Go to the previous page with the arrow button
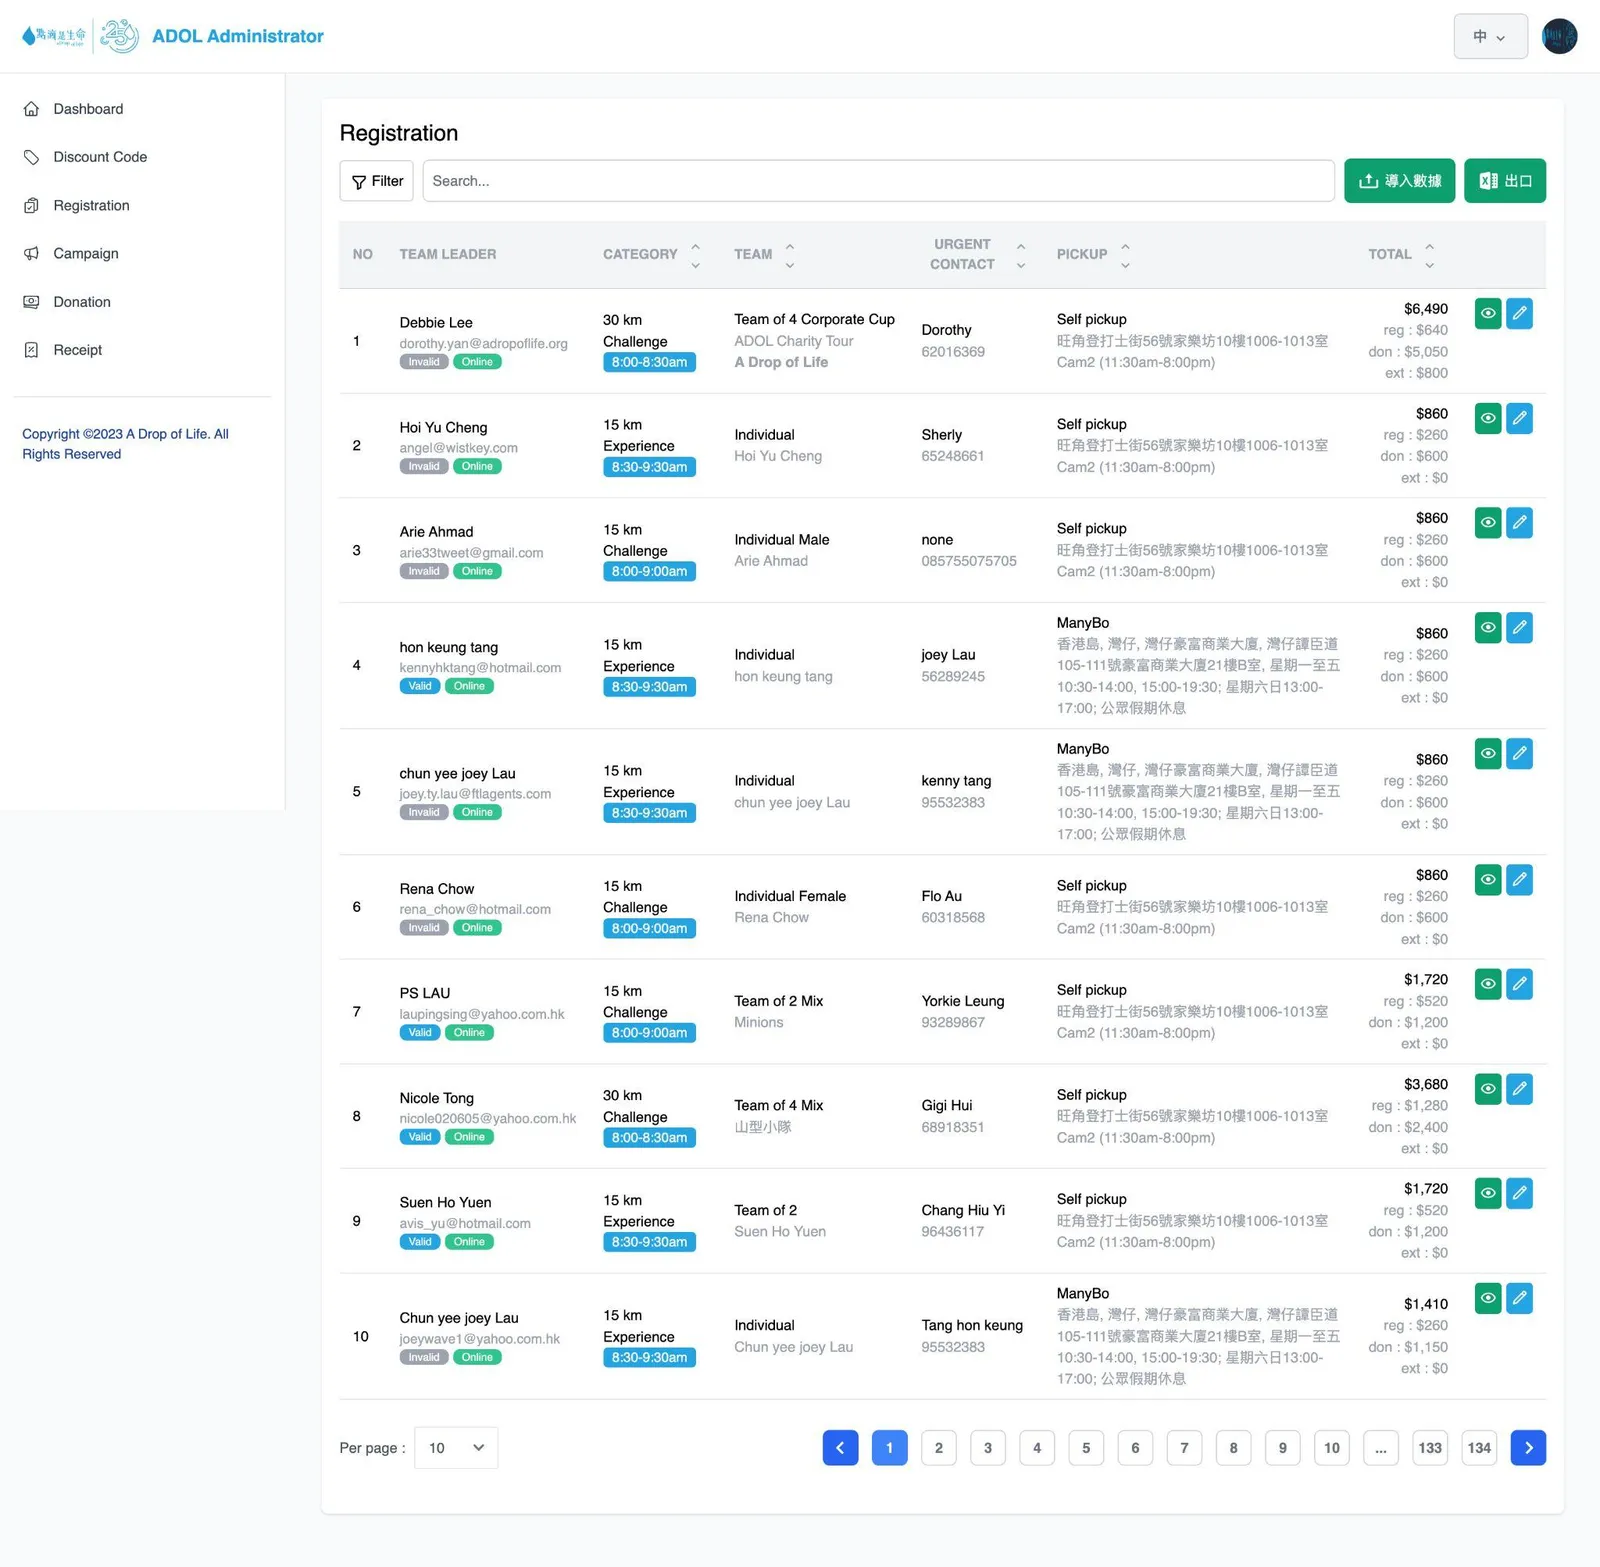The width and height of the screenshot is (1600, 1567). pyautogui.click(x=840, y=1447)
